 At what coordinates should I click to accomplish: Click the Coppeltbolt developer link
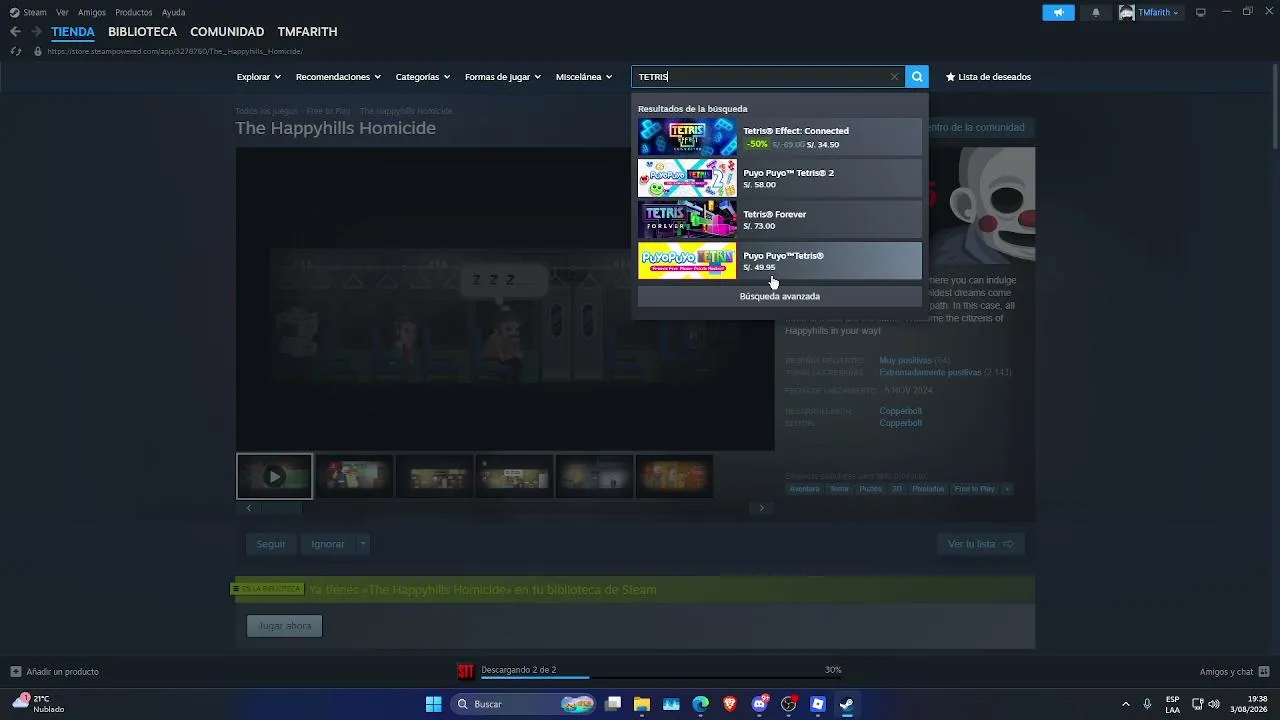(x=900, y=411)
